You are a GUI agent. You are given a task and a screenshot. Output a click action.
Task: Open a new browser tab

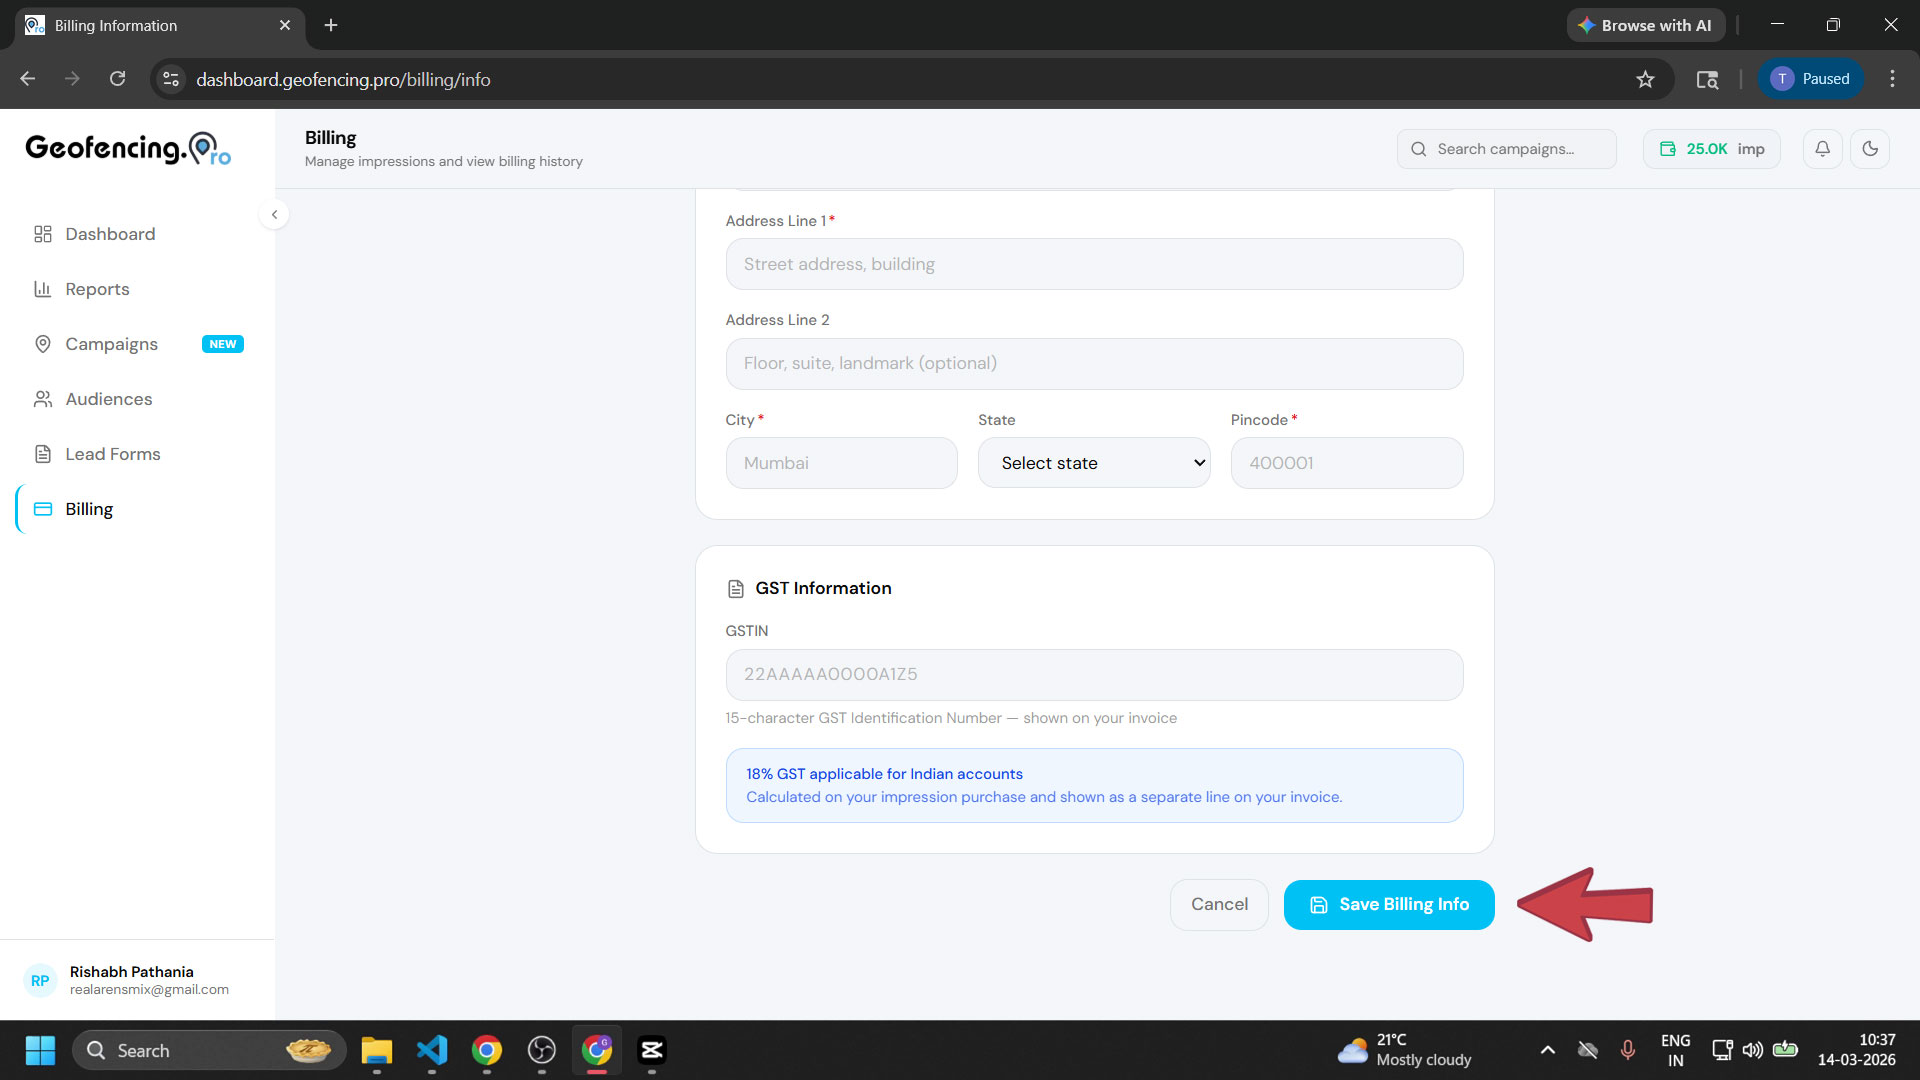[331, 25]
